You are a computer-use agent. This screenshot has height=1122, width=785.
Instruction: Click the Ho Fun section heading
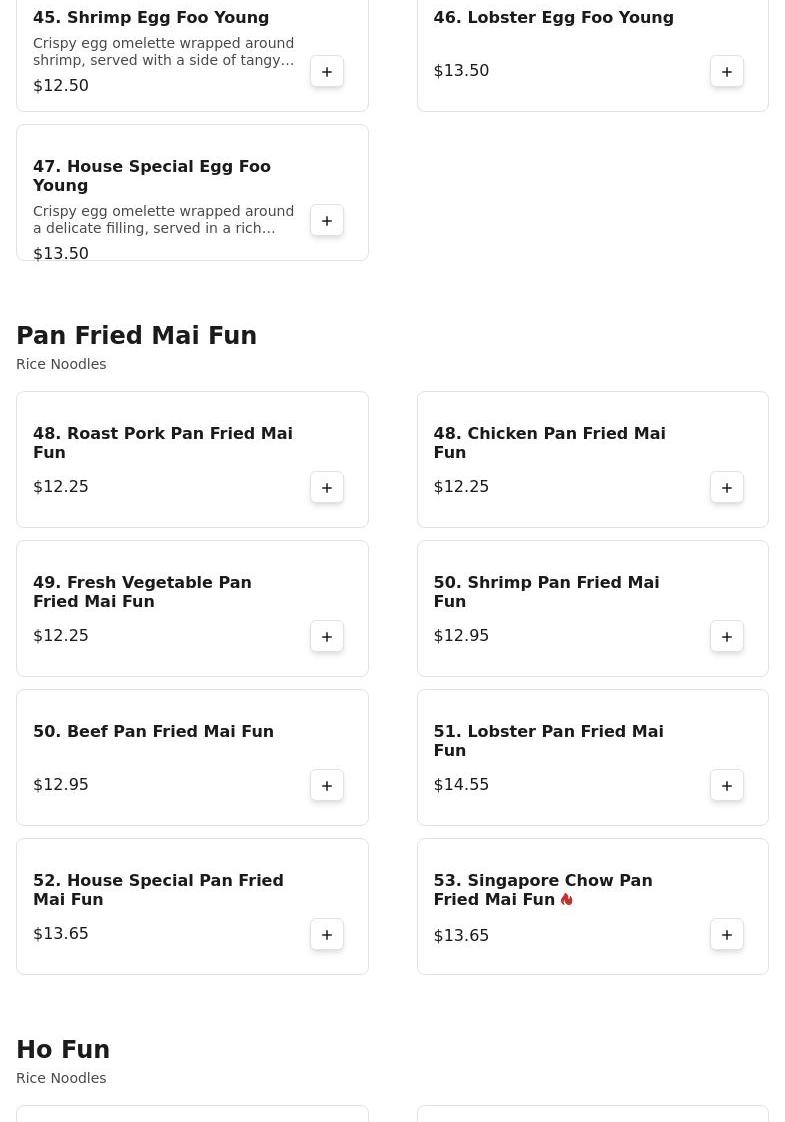click(x=63, y=1050)
